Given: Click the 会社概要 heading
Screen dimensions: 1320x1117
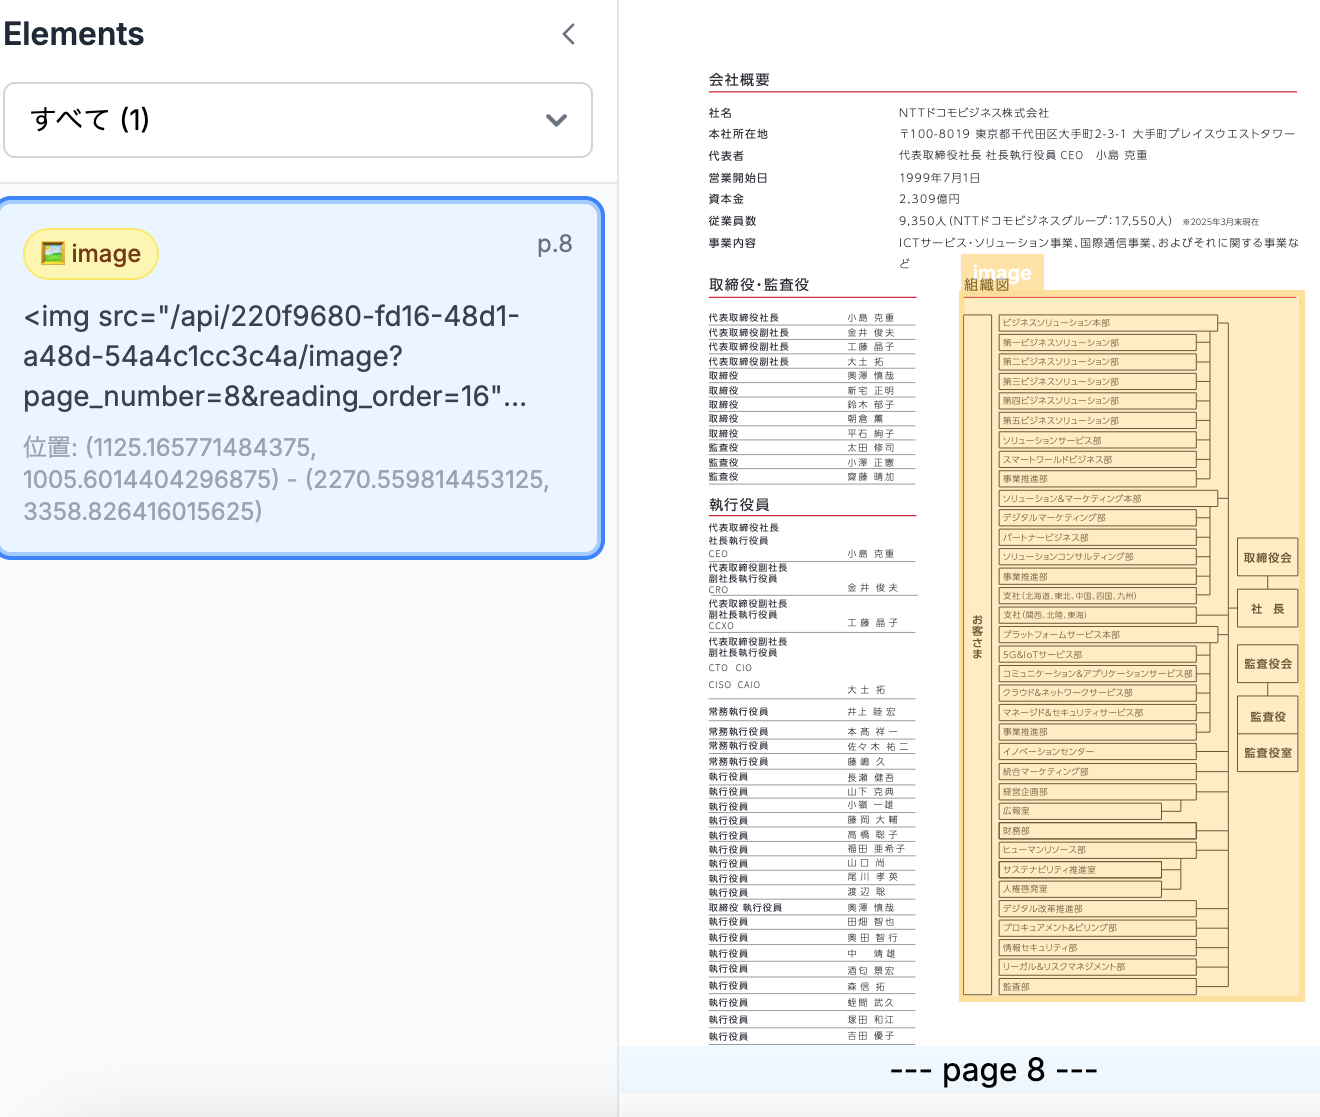Looking at the screenshot, I should pyautogui.click(x=739, y=80).
